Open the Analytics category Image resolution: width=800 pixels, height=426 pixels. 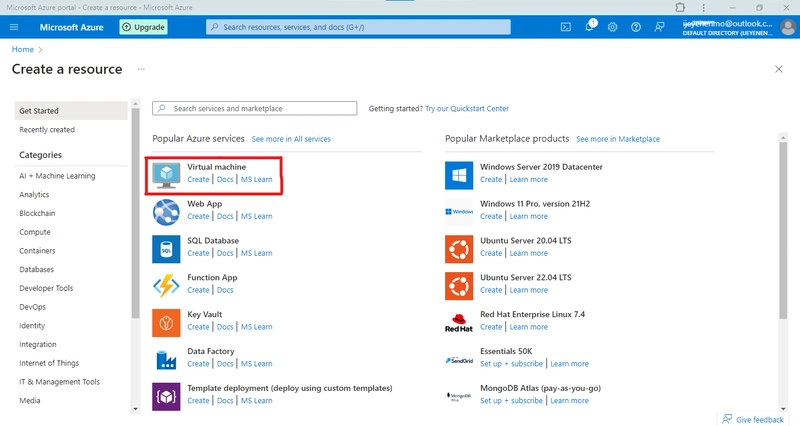[34, 194]
